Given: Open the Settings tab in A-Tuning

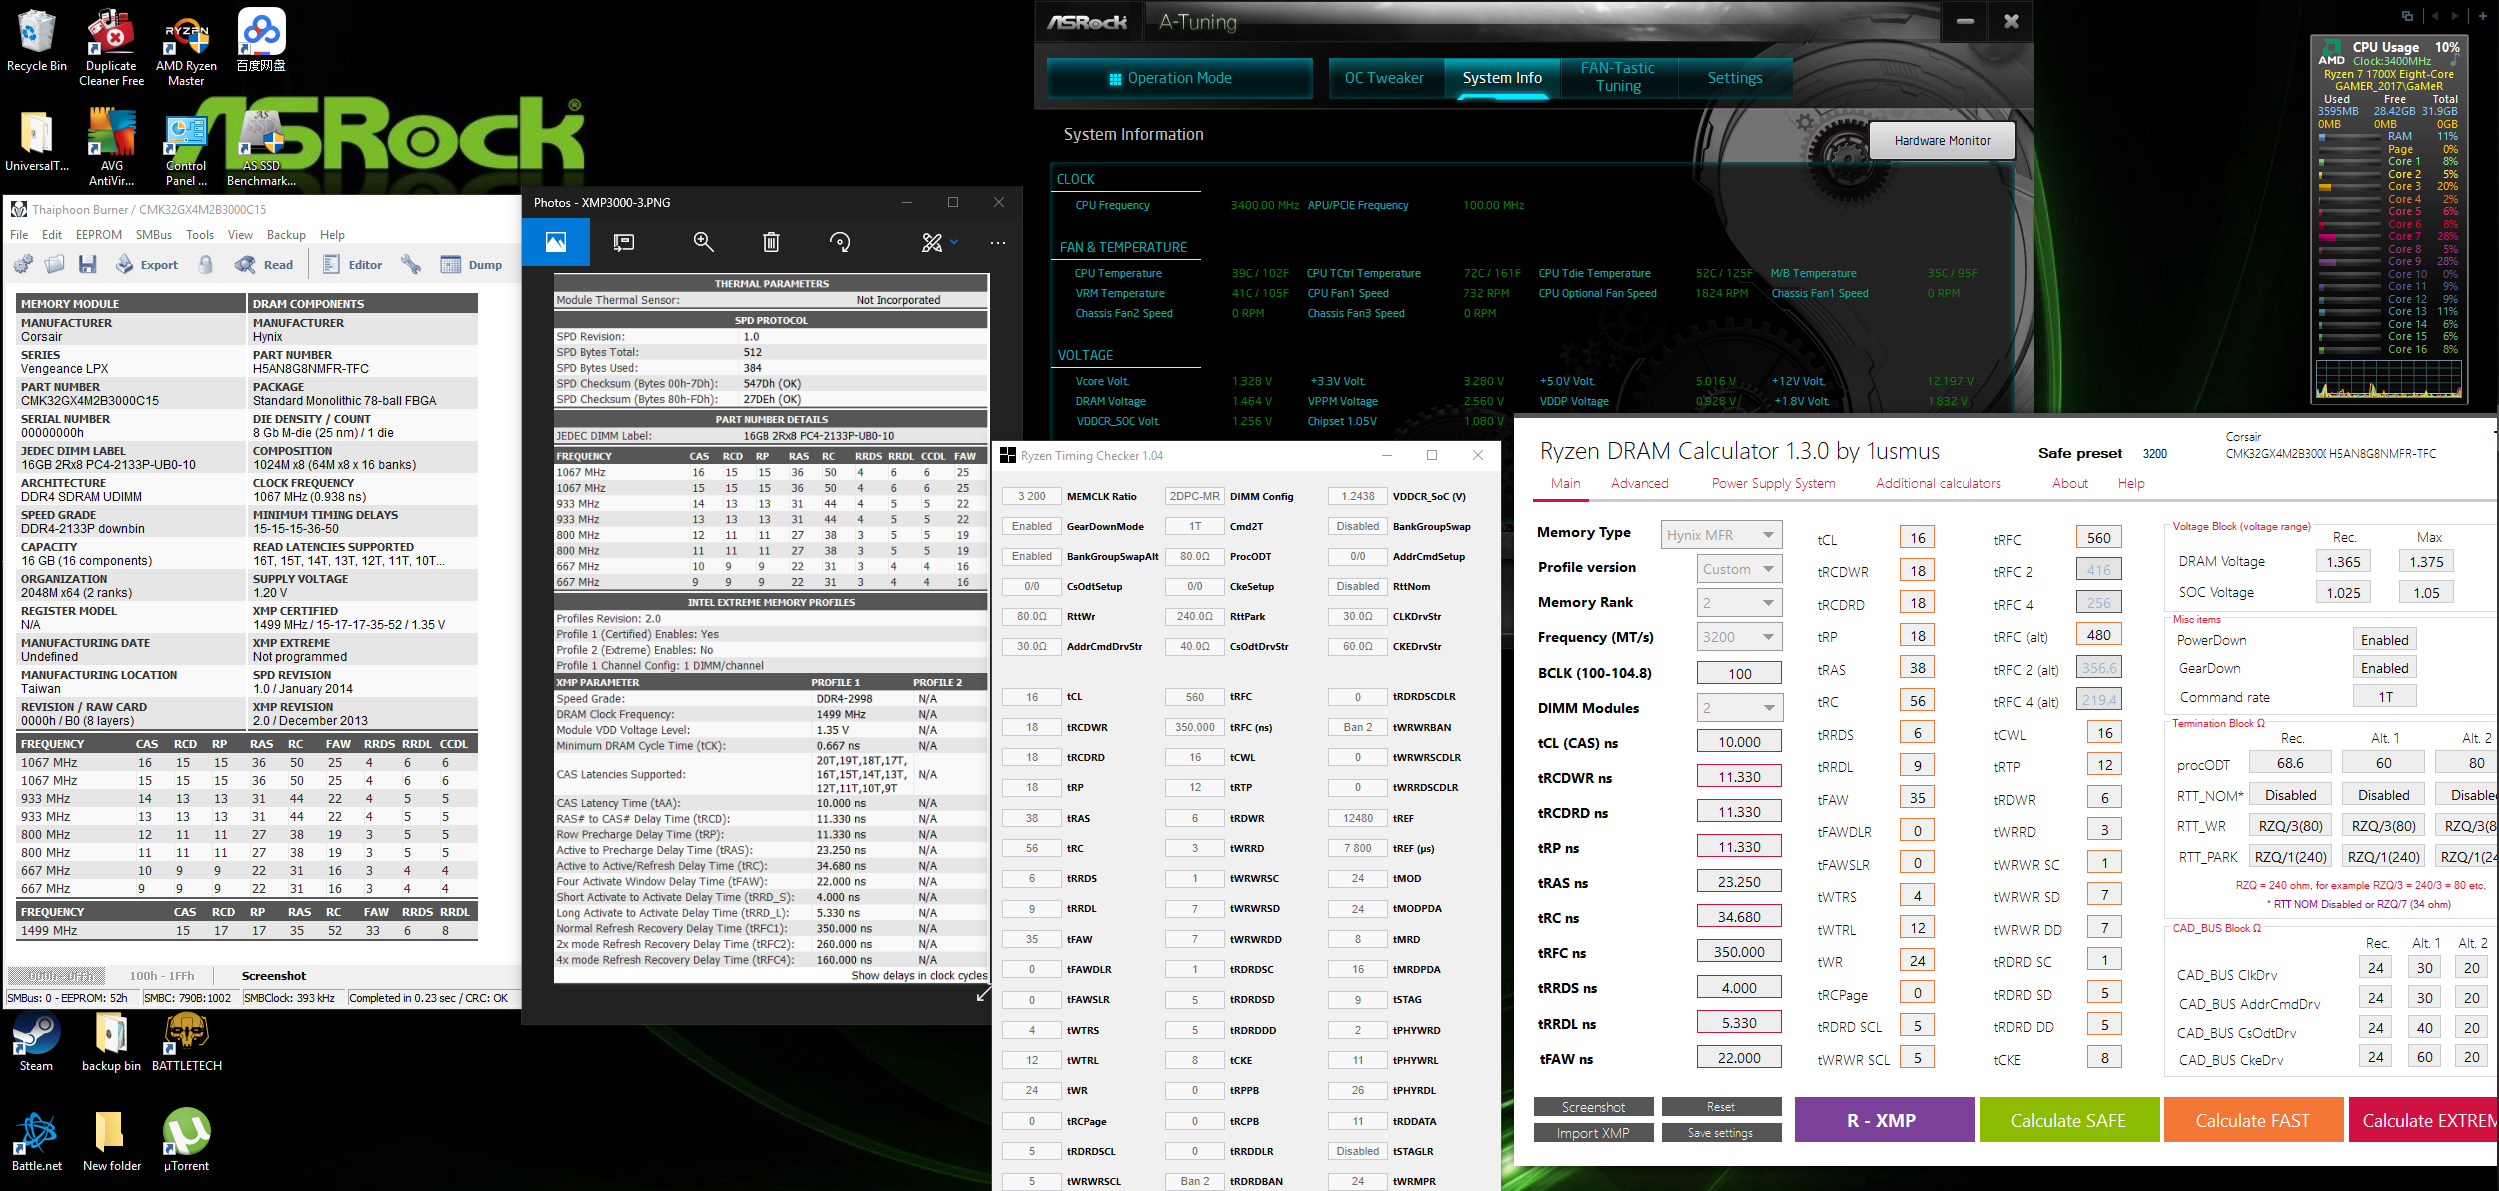Looking at the screenshot, I should point(1734,78).
